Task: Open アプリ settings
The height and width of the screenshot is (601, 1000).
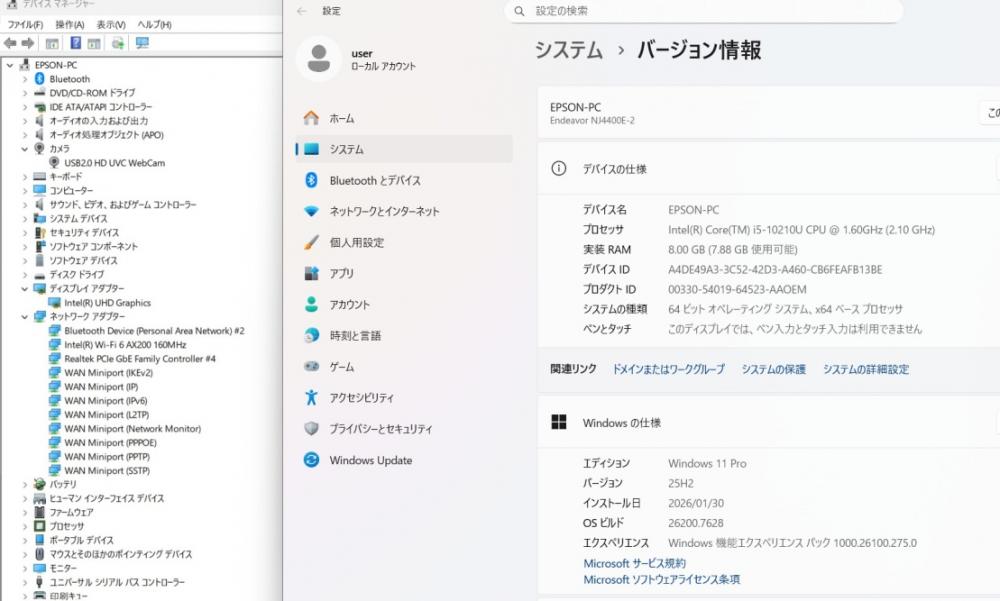Action: point(404,273)
